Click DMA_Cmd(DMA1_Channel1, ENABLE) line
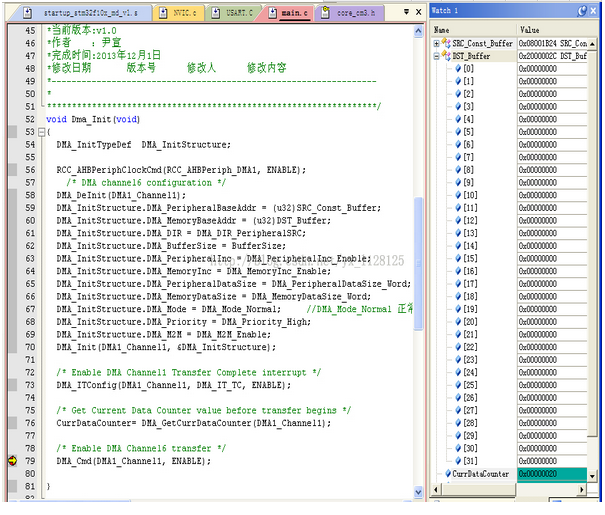 (134, 461)
